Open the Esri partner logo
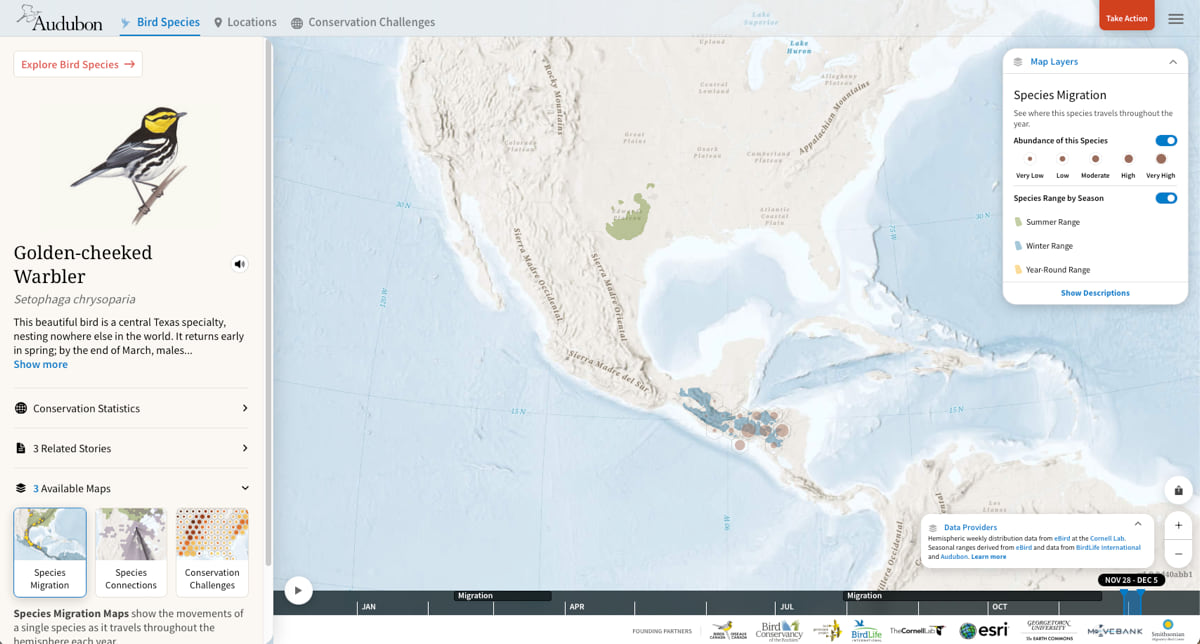 [984, 630]
